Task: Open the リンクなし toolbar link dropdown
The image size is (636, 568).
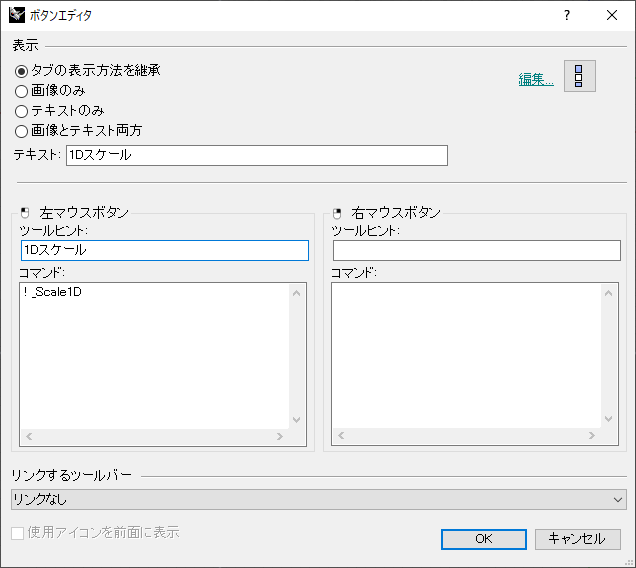Action: 319,499
